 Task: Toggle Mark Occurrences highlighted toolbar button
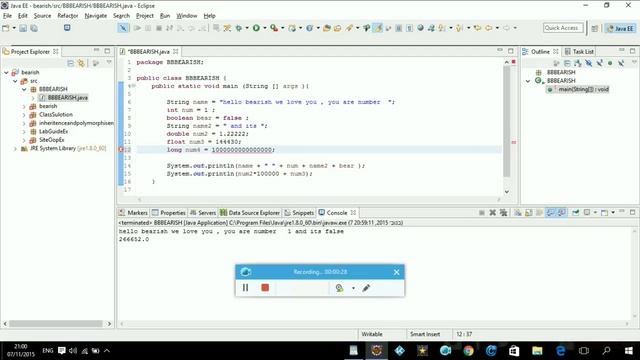pyautogui.click(x=378, y=28)
